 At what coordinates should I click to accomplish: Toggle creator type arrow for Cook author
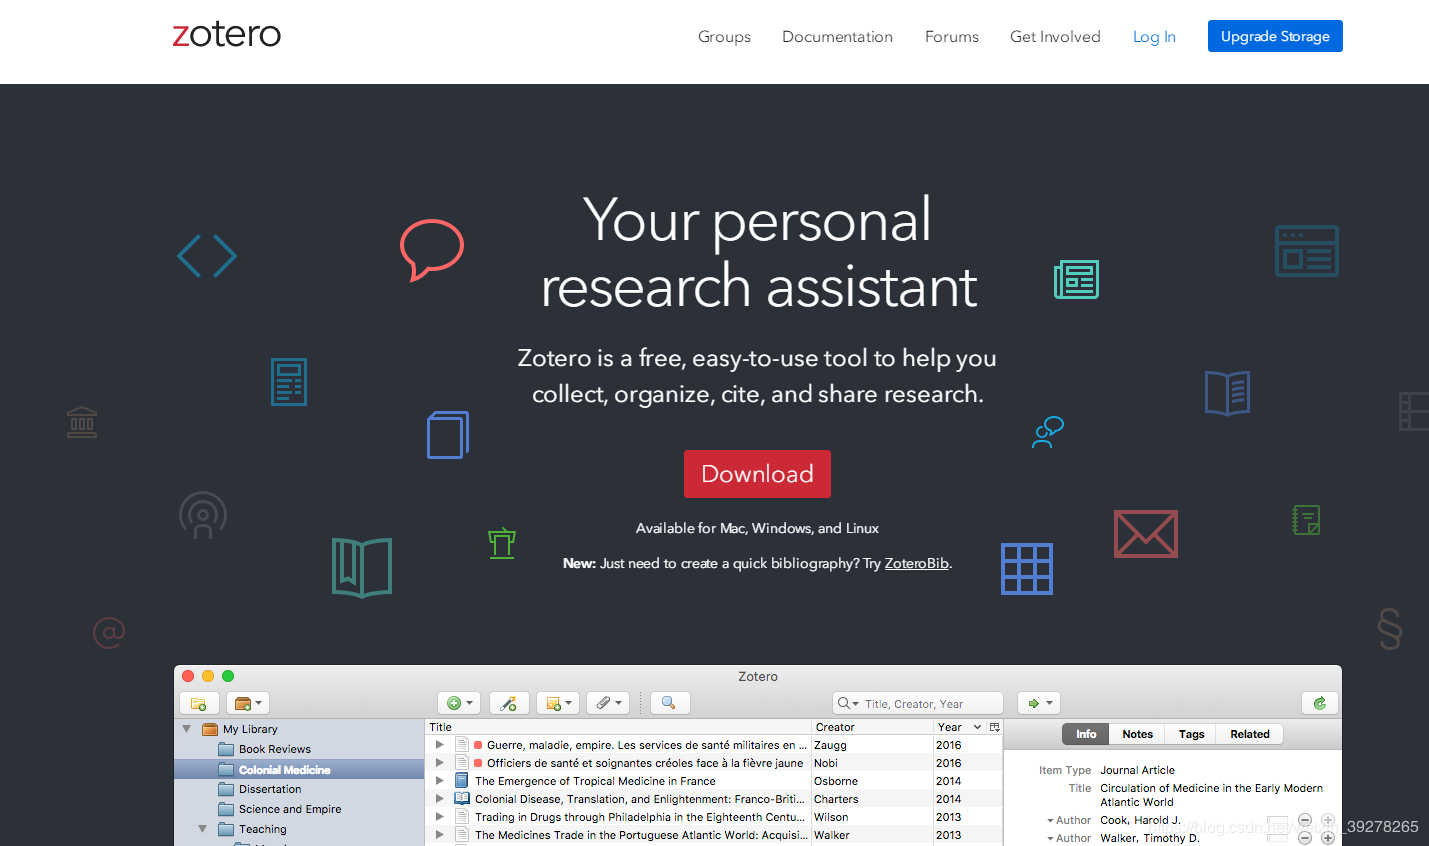click(1050, 821)
